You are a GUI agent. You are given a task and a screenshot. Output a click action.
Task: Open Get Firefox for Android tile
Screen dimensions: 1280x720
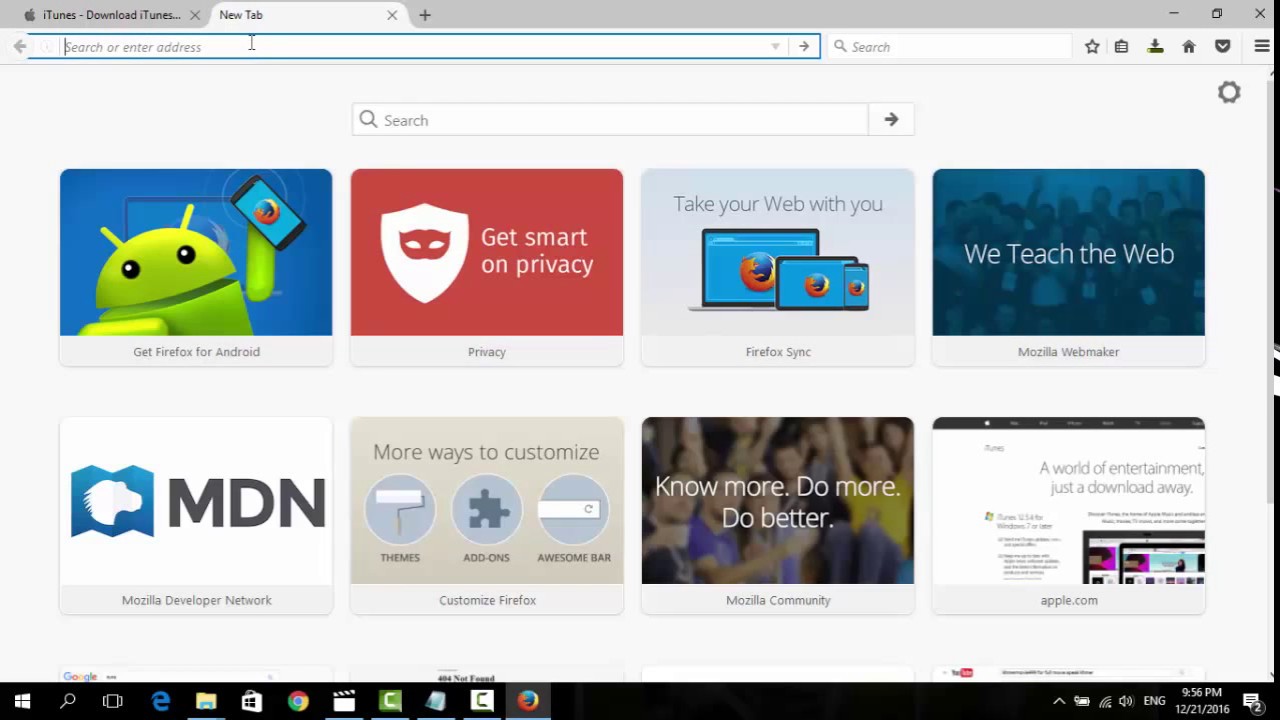pyautogui.click(x=196, y=267)
